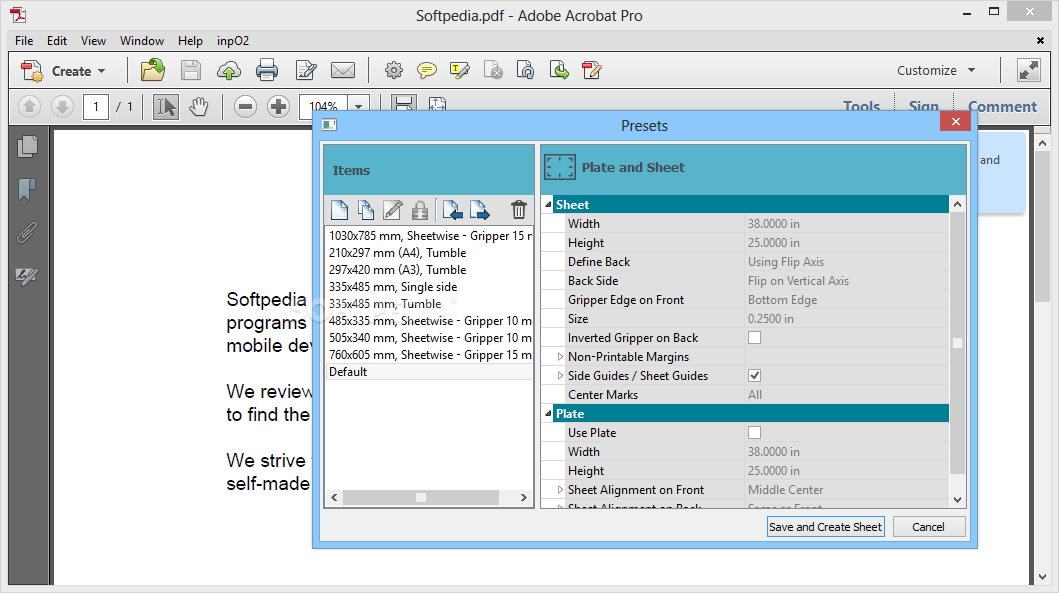Viewport: 1059px width, 593px height.
Task: Enable Use Plate checkbox
Action: click(x=754, y=432)
